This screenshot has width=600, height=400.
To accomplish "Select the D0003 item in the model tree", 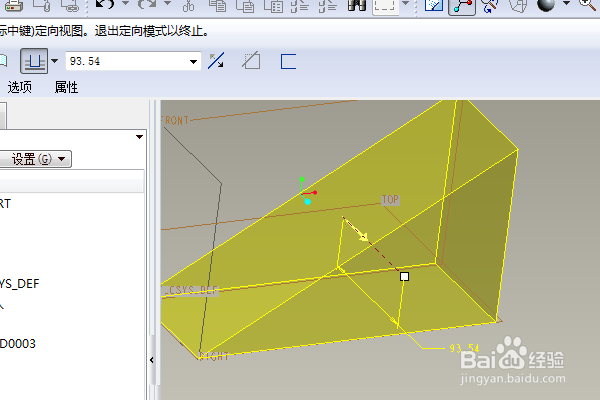I will pyautogui.click(x=18, y=344).
